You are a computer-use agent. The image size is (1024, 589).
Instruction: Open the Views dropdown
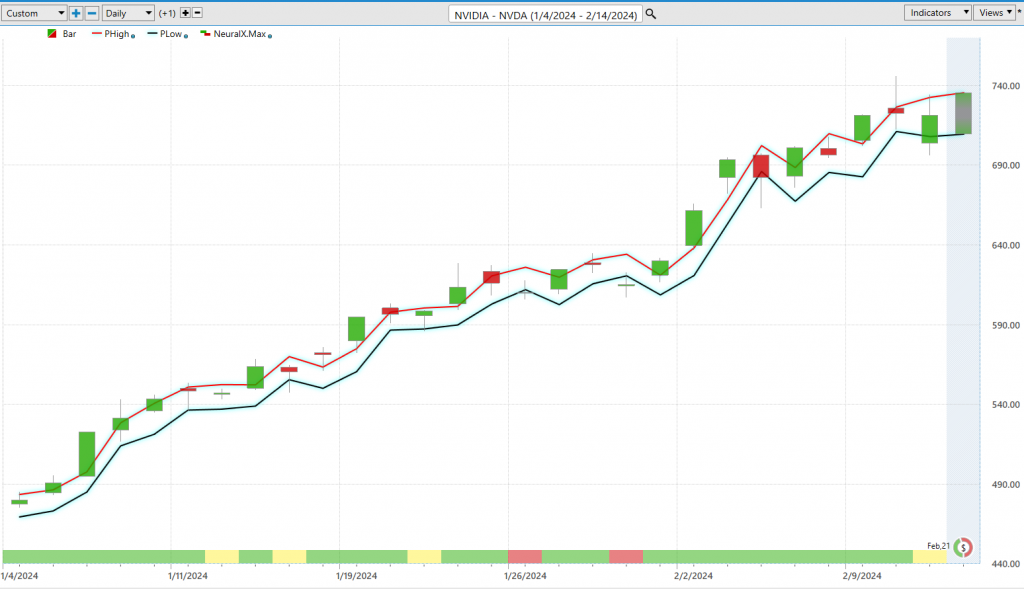tap(994, 12)
